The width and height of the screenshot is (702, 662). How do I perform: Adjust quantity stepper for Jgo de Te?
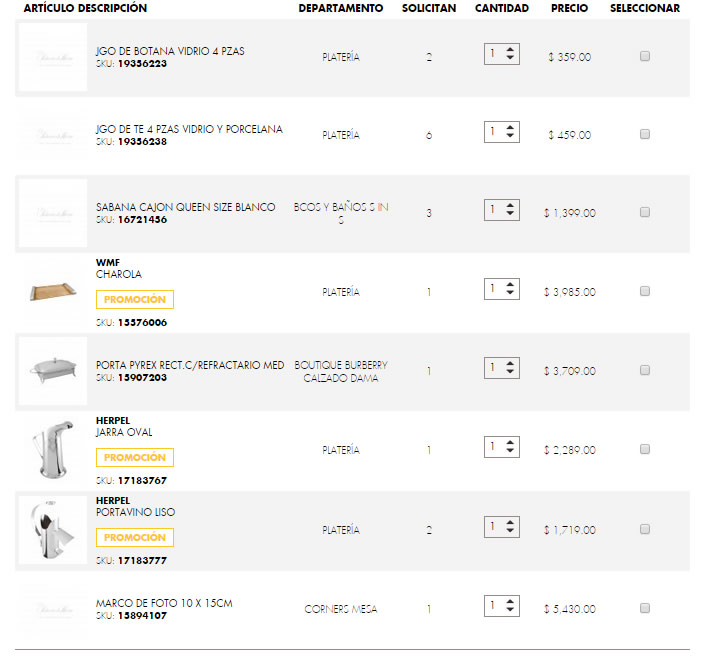502,132
